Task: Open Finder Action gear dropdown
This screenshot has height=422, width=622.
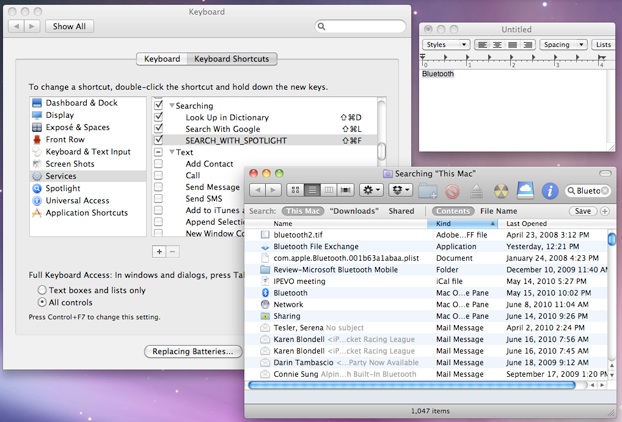Action: coord(371,190)
